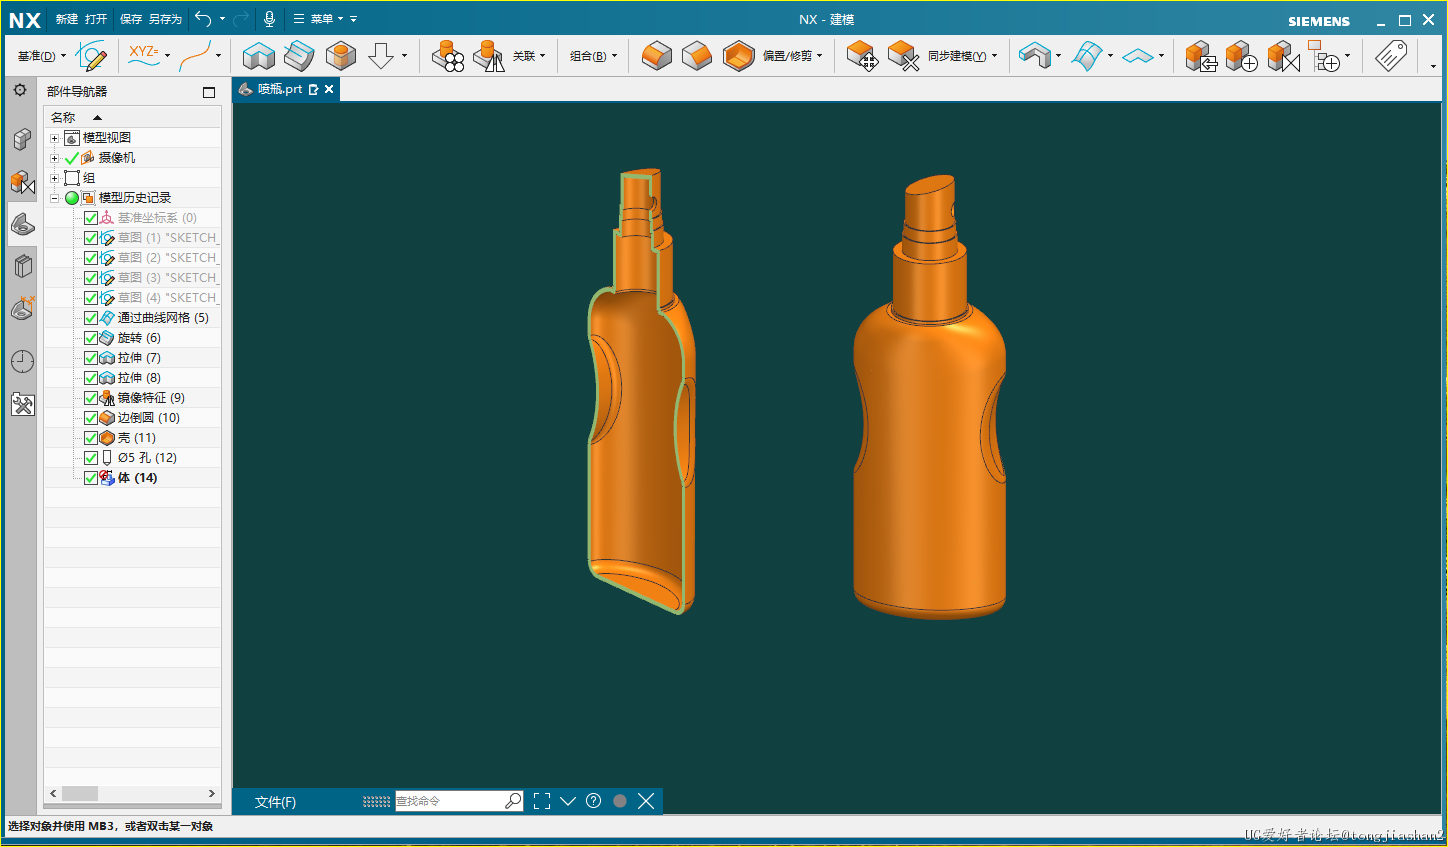This screenshot has width=1448, height=847.
Task: Click the navigator horizontal scrollbar thumb
Action: pos(80,794)
